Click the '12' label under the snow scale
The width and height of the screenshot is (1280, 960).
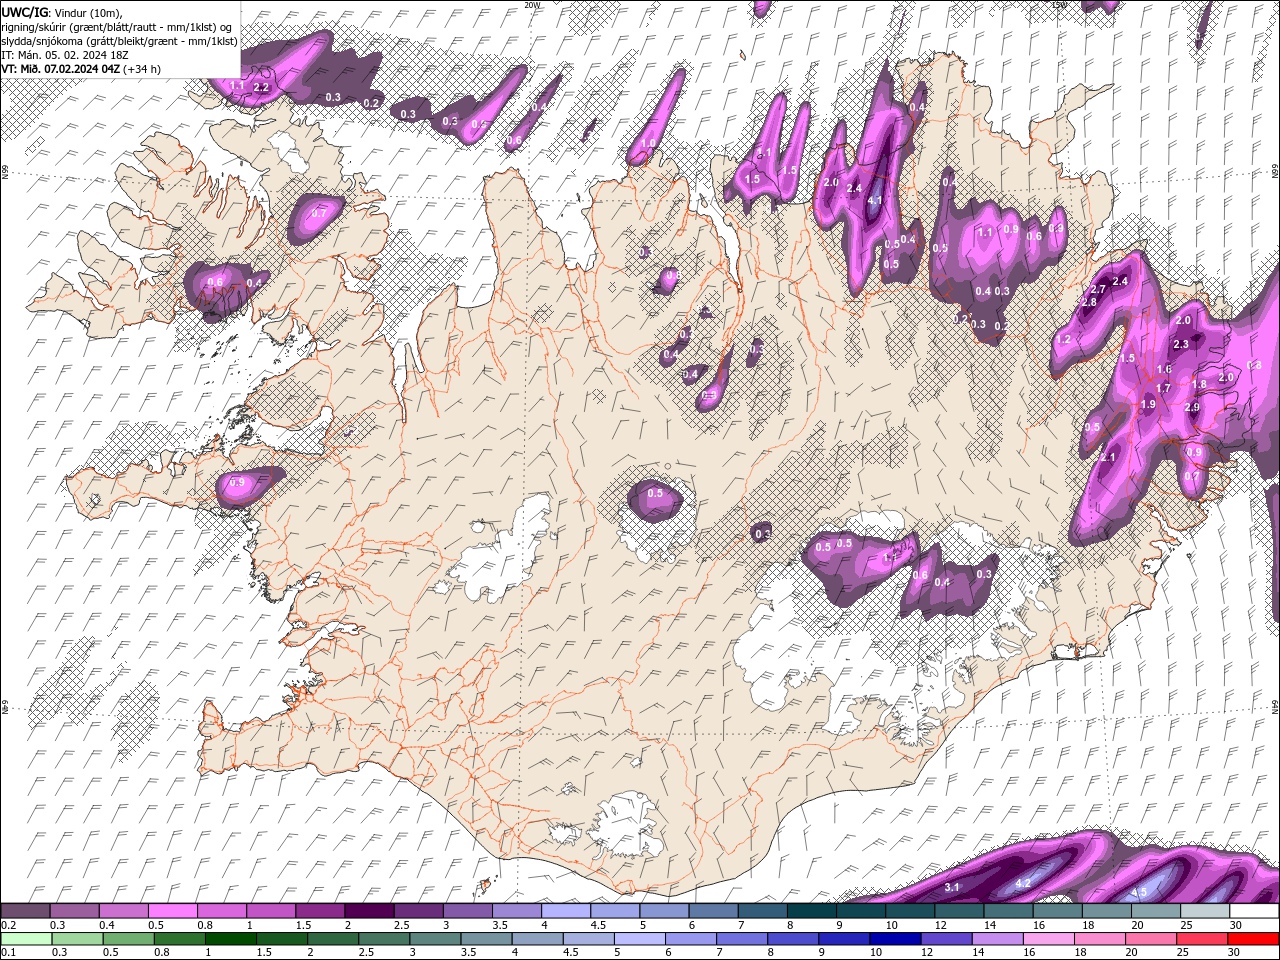point(940,925)
